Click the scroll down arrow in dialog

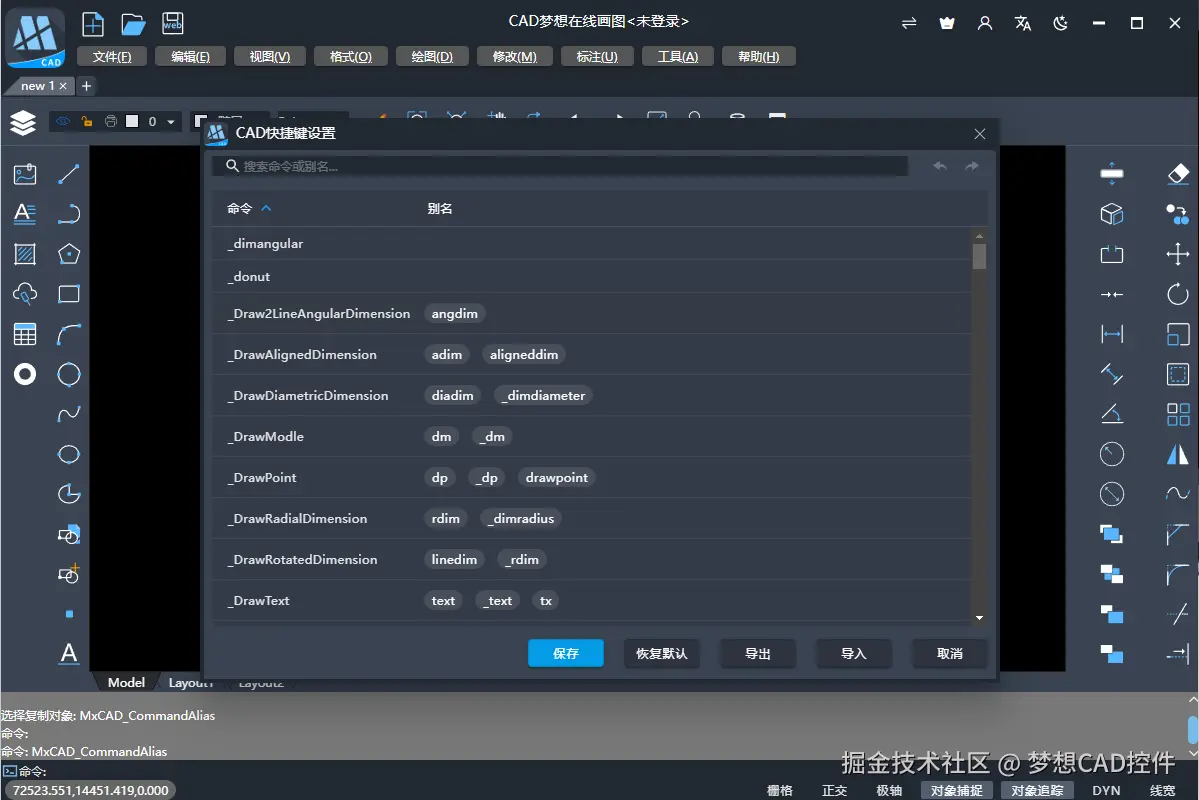980,618
